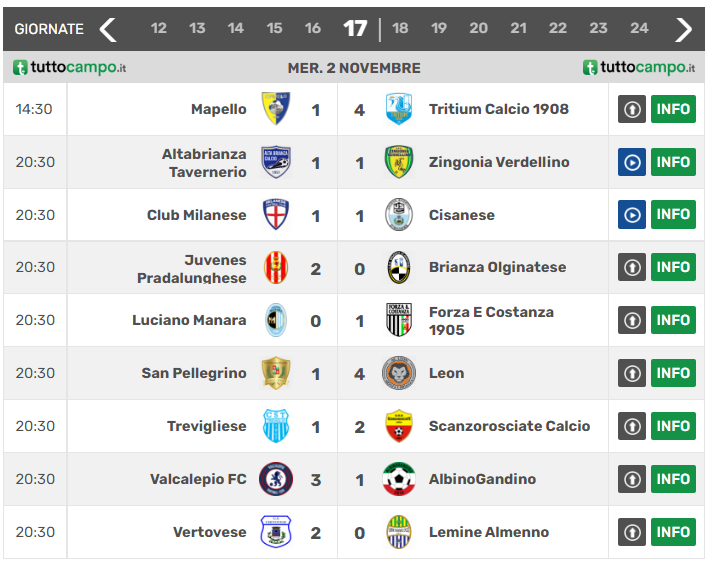Click upload icon for Valcalepio FC match
Screen dimensions: 706x561
pyautogui.click(x=631, y=479)
